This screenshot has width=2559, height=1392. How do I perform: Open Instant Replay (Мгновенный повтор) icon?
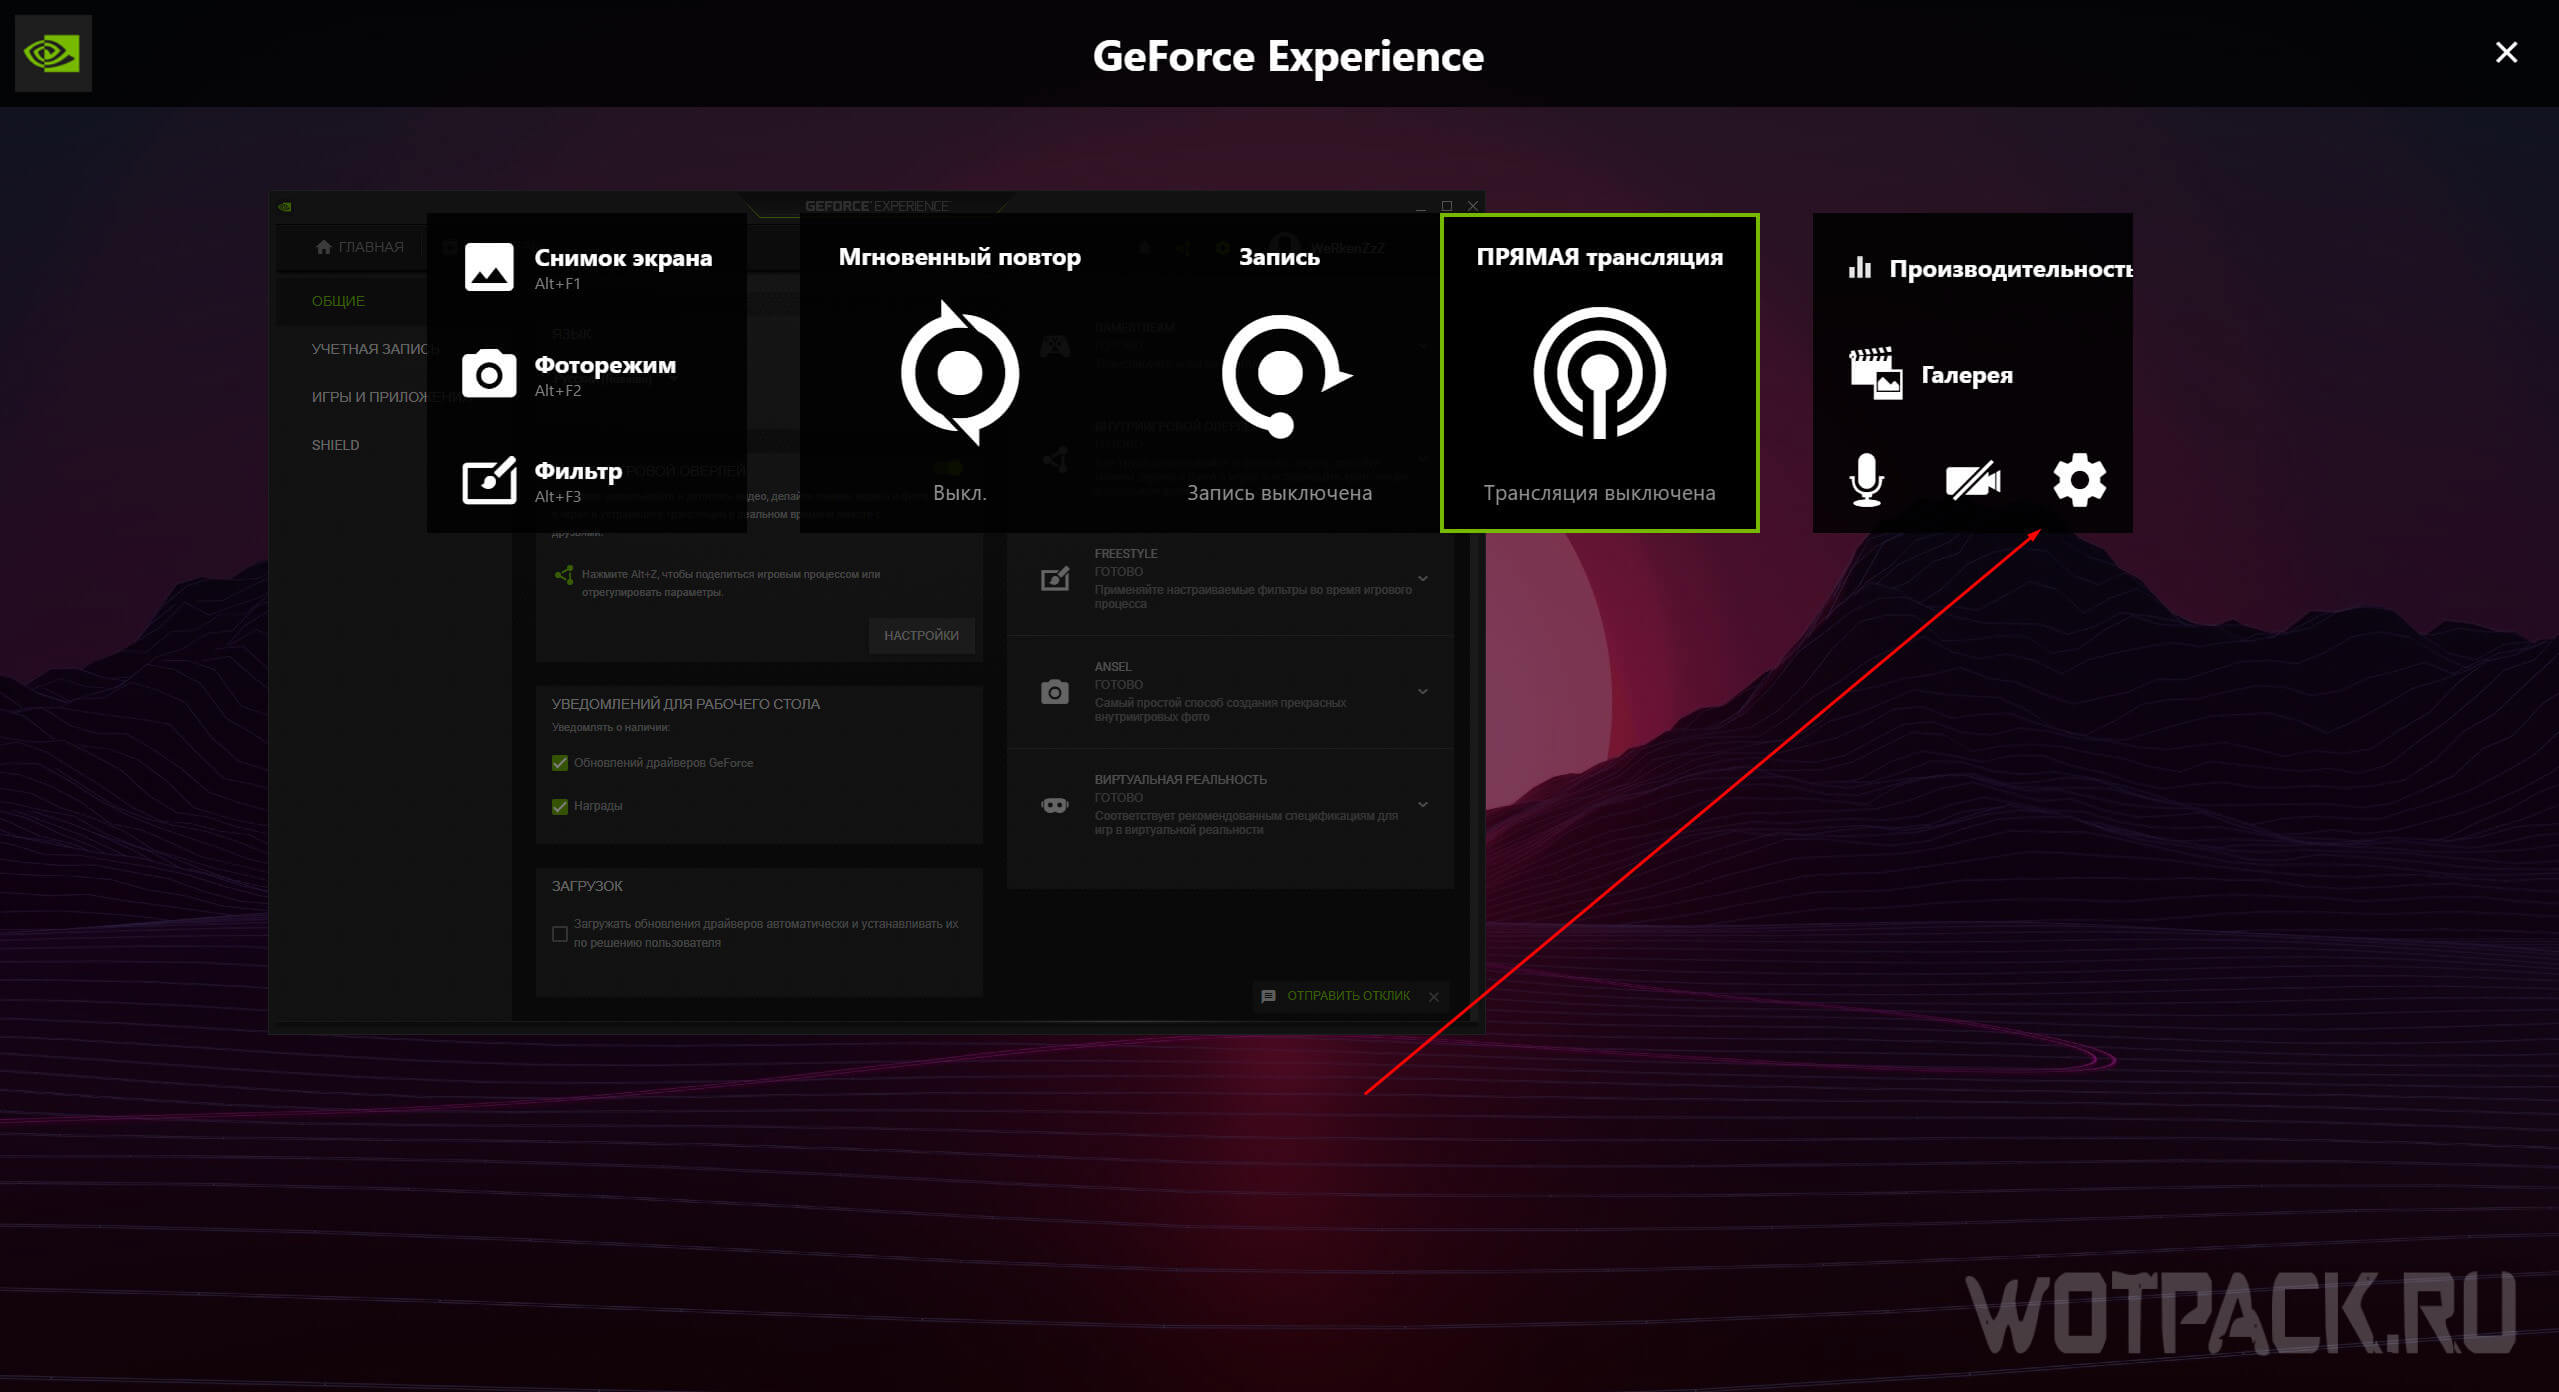(x=959, y=373)
